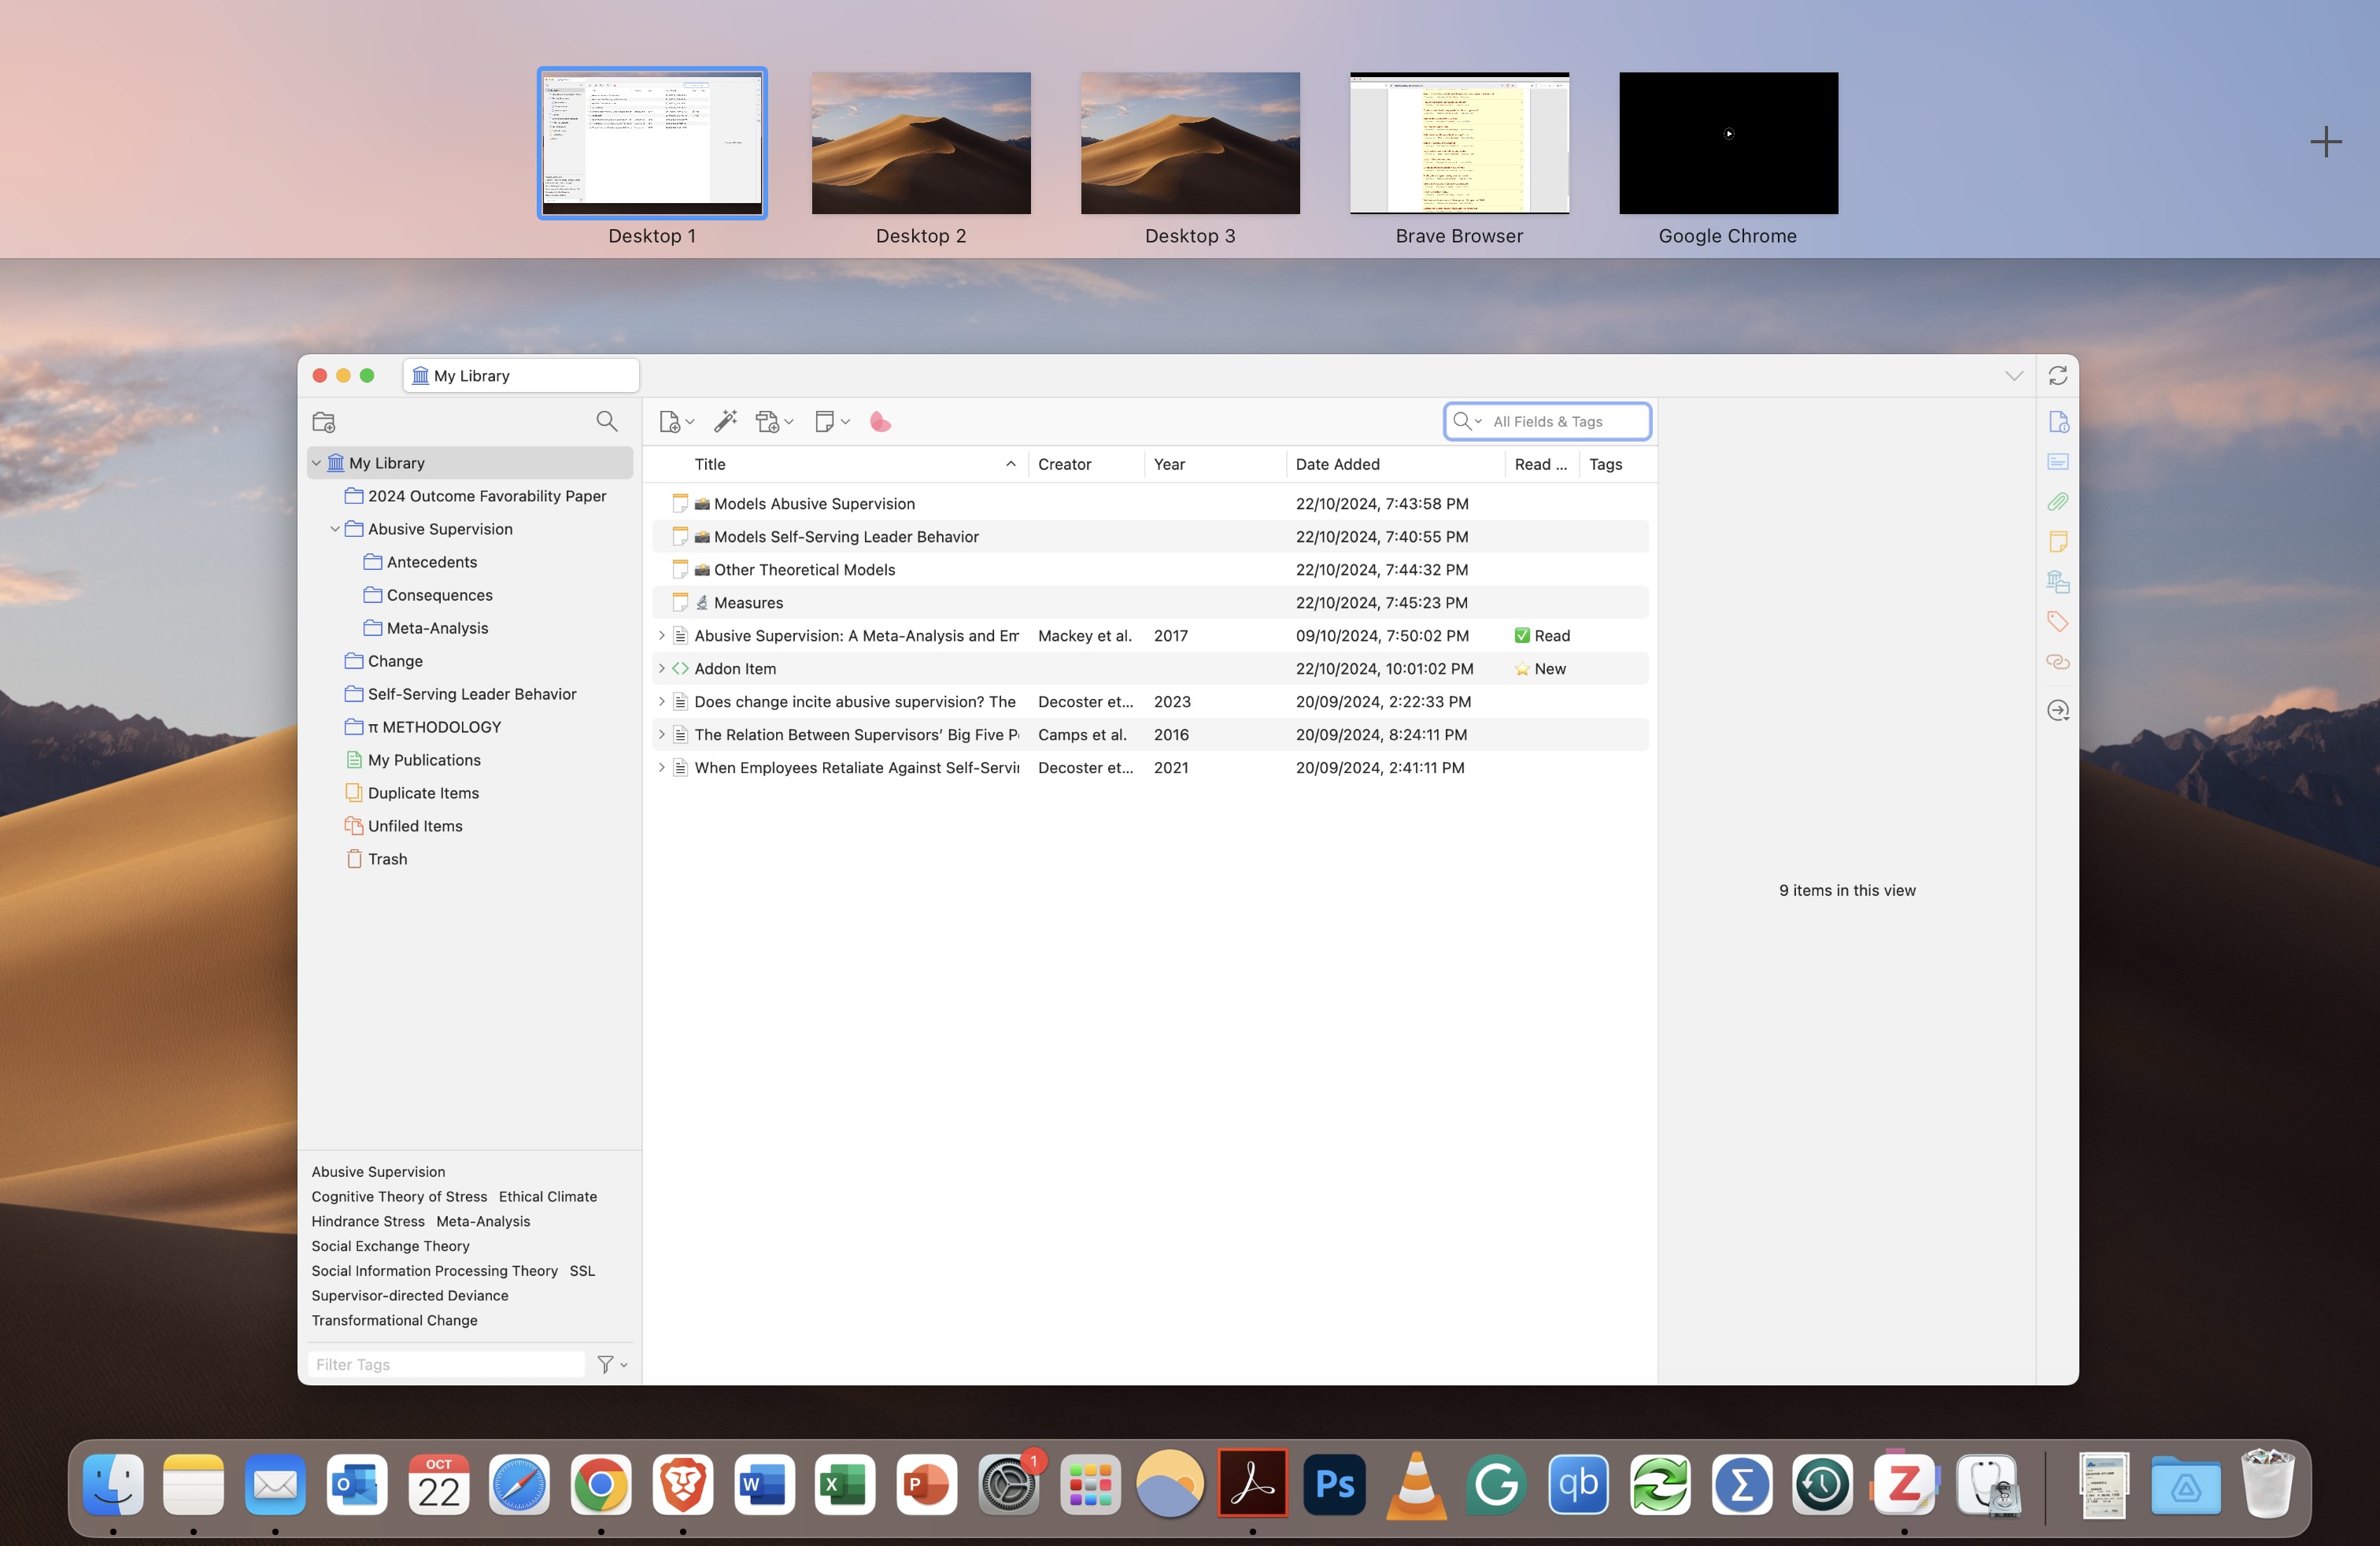
Task: Open Zotero from the Dock
Action: coord(1903,1484)
